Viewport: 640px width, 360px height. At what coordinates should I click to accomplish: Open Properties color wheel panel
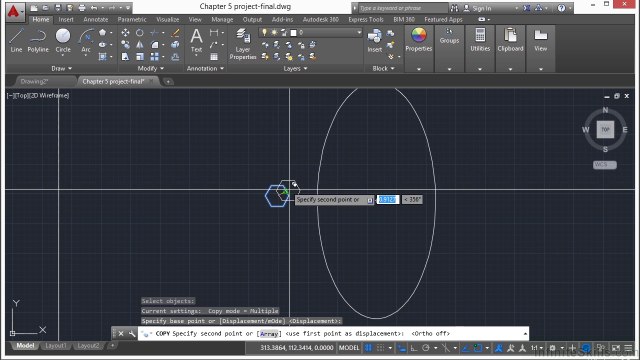[x=418, y=40]
